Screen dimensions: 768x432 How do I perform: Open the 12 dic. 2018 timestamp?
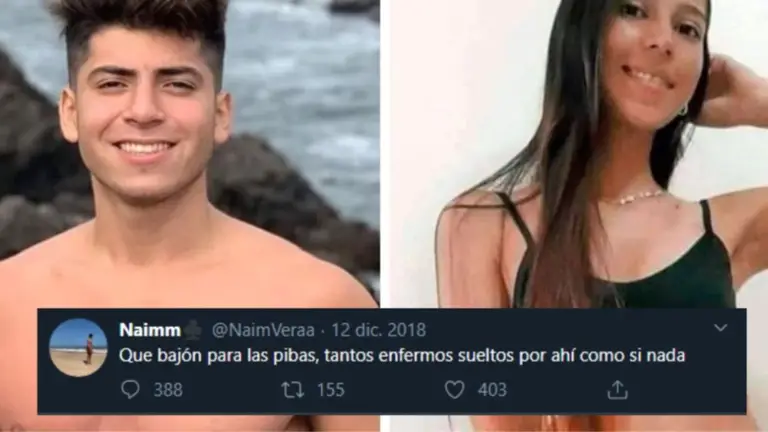379,330
